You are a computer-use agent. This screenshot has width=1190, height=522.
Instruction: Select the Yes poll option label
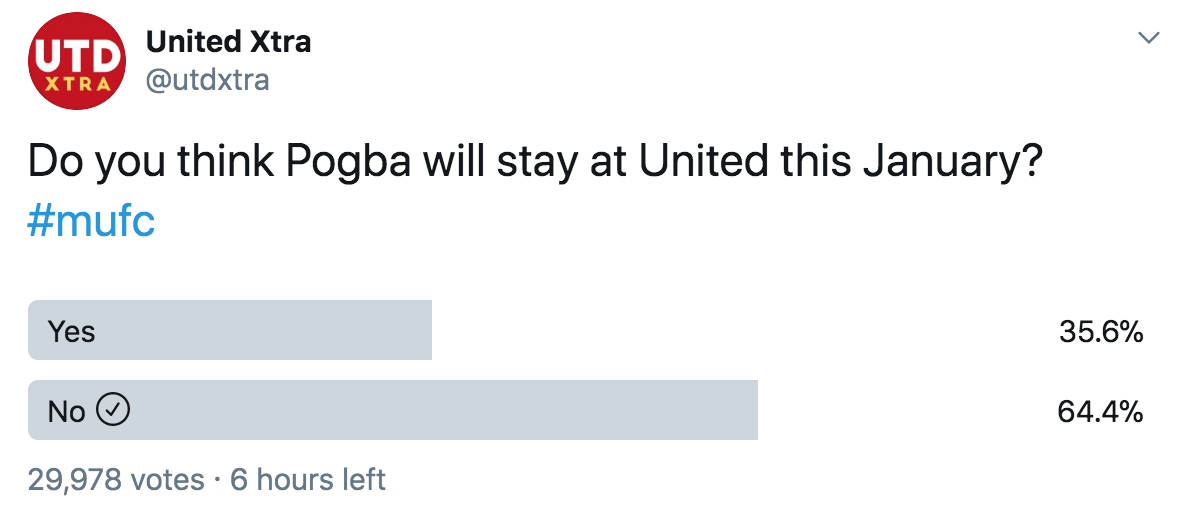(x=72, y=332)
